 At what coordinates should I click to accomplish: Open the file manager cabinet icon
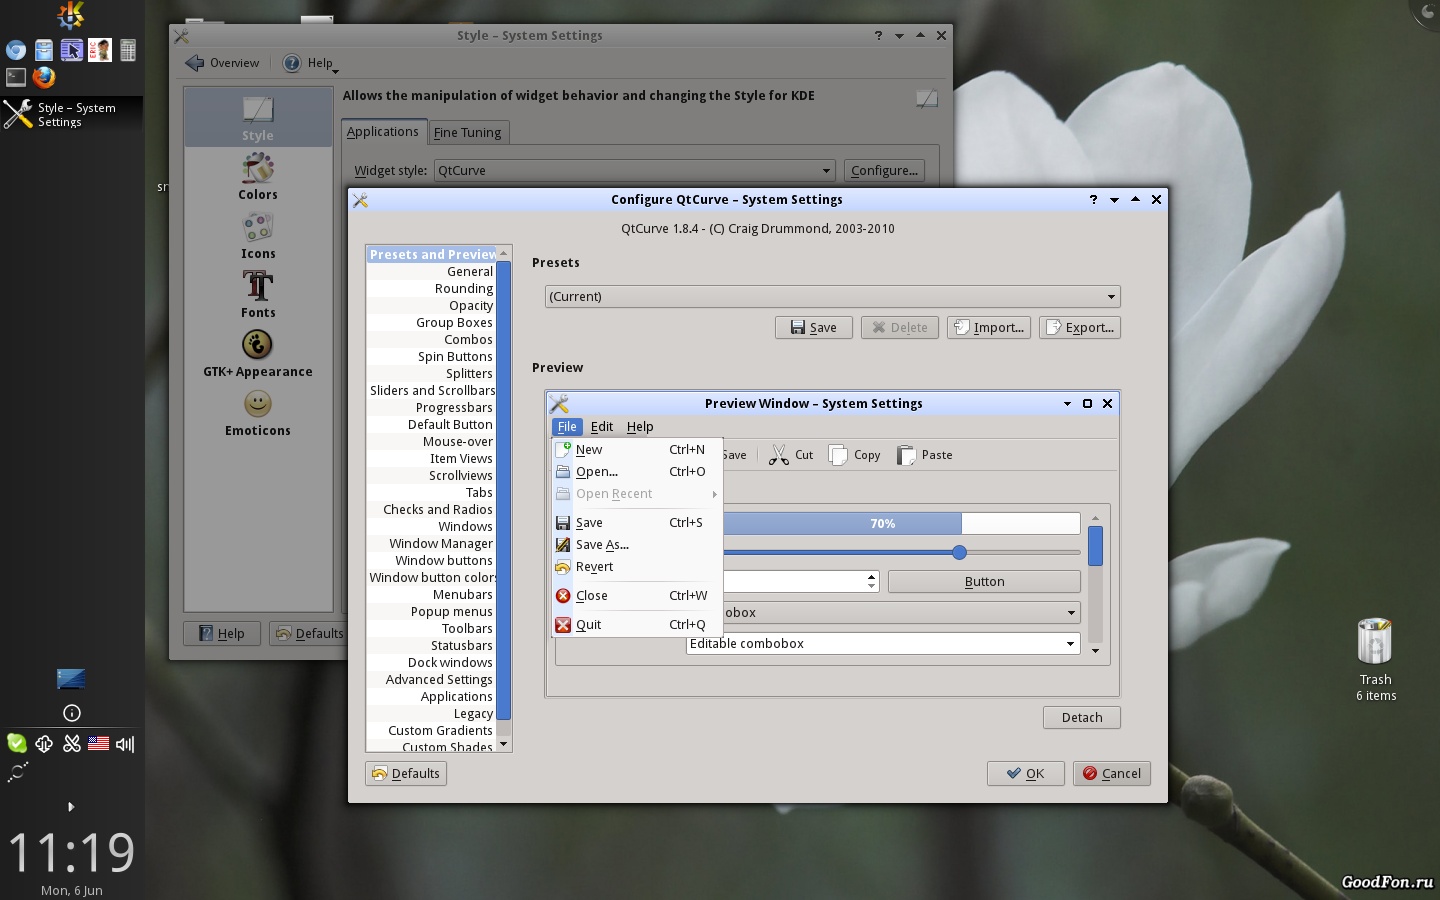point(44,50)
